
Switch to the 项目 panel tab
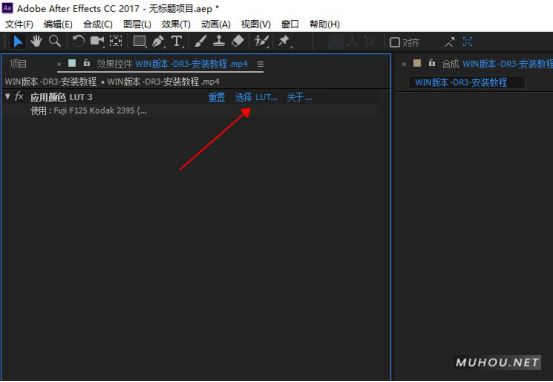(x=18, y=64)
